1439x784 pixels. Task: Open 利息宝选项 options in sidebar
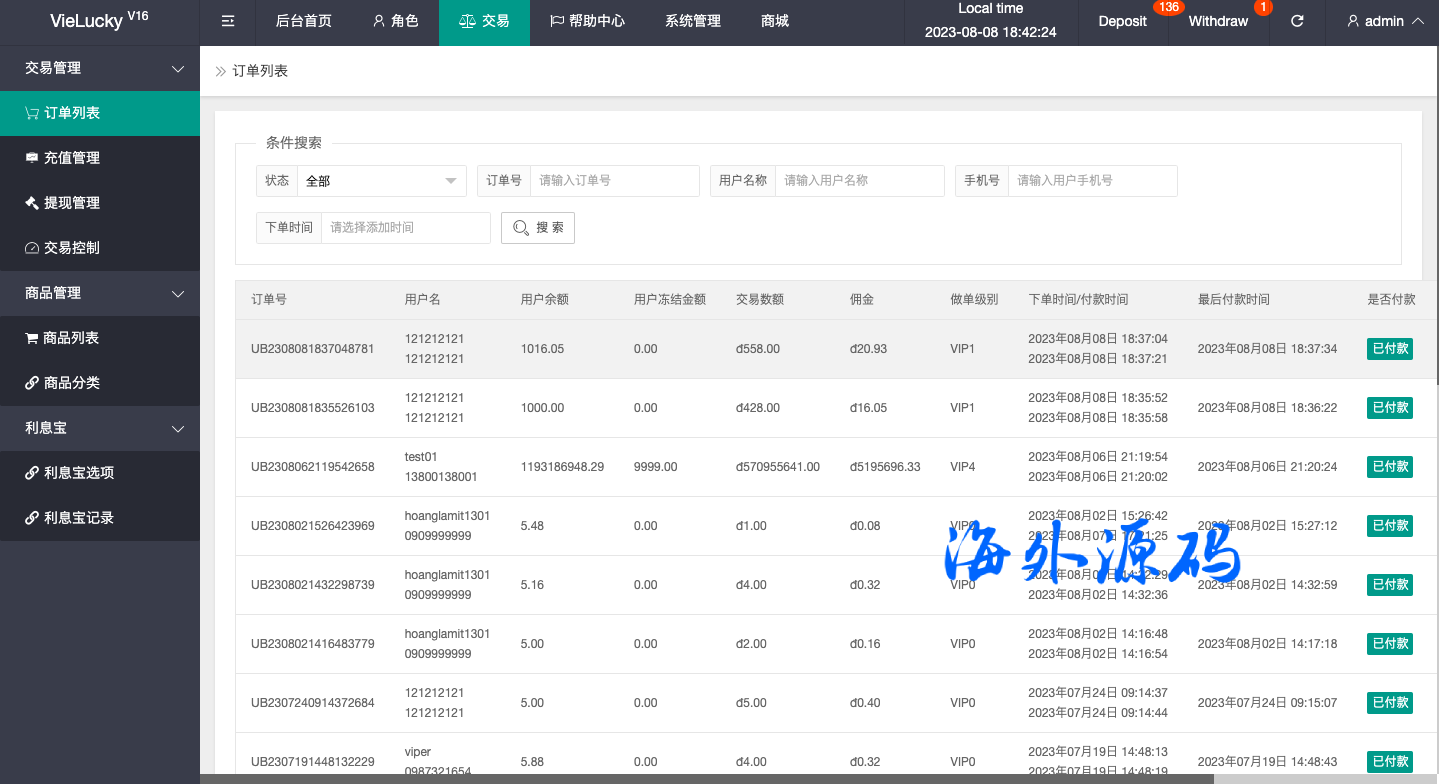[79, 473]
